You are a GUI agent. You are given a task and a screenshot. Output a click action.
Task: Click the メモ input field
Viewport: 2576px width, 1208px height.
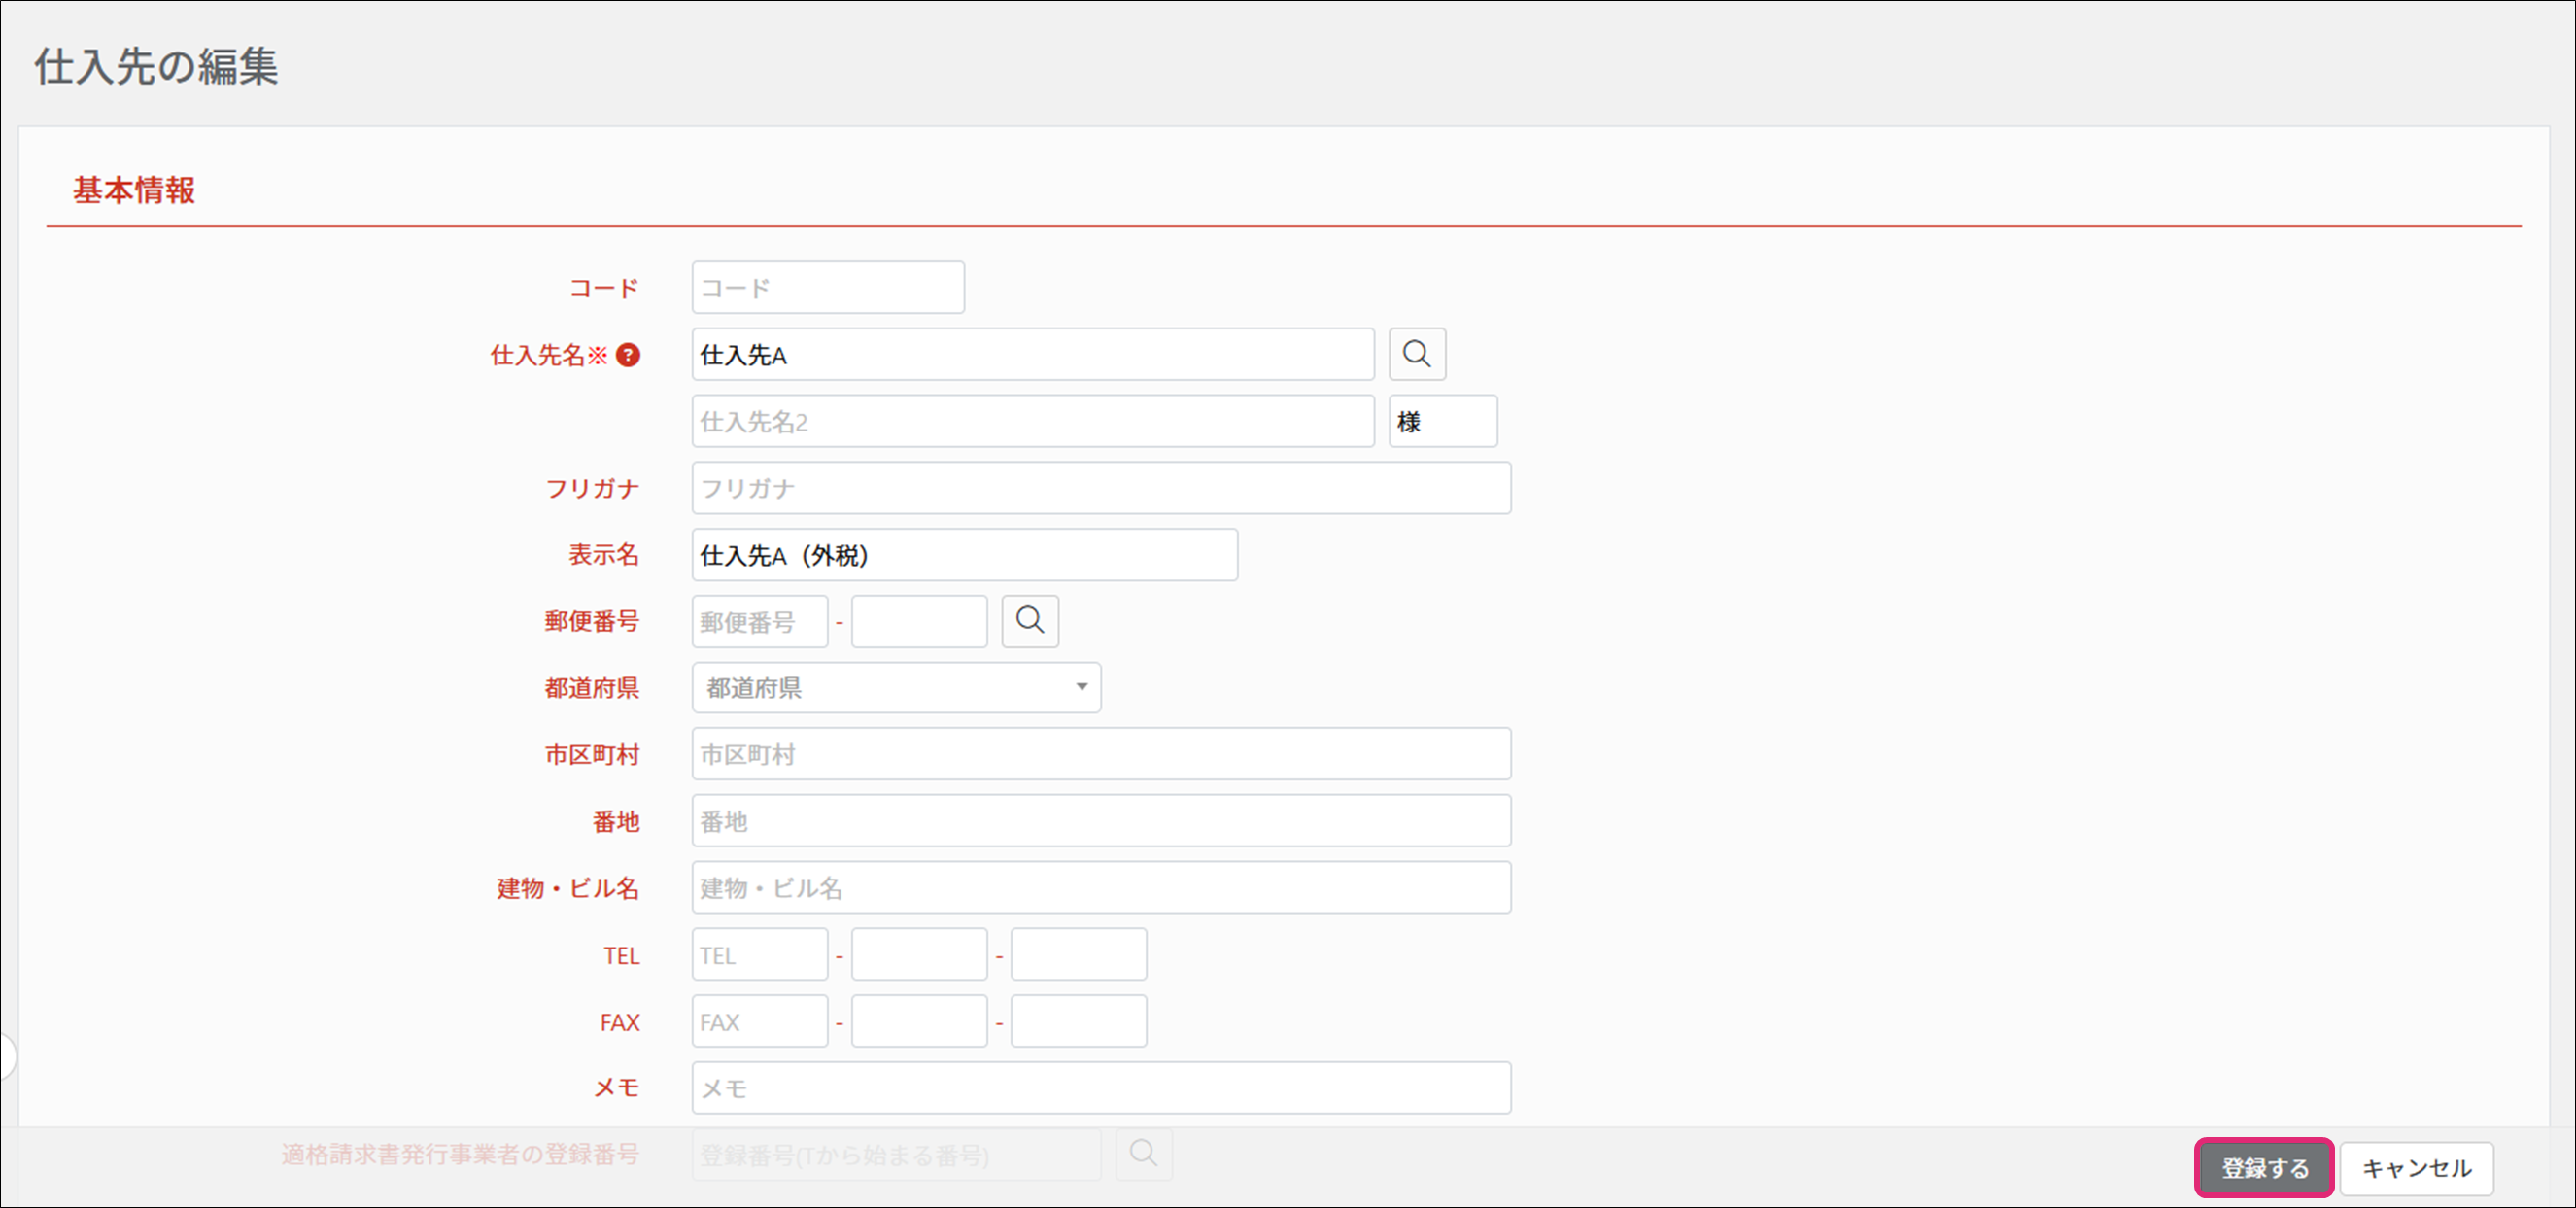[1100, 1088]
